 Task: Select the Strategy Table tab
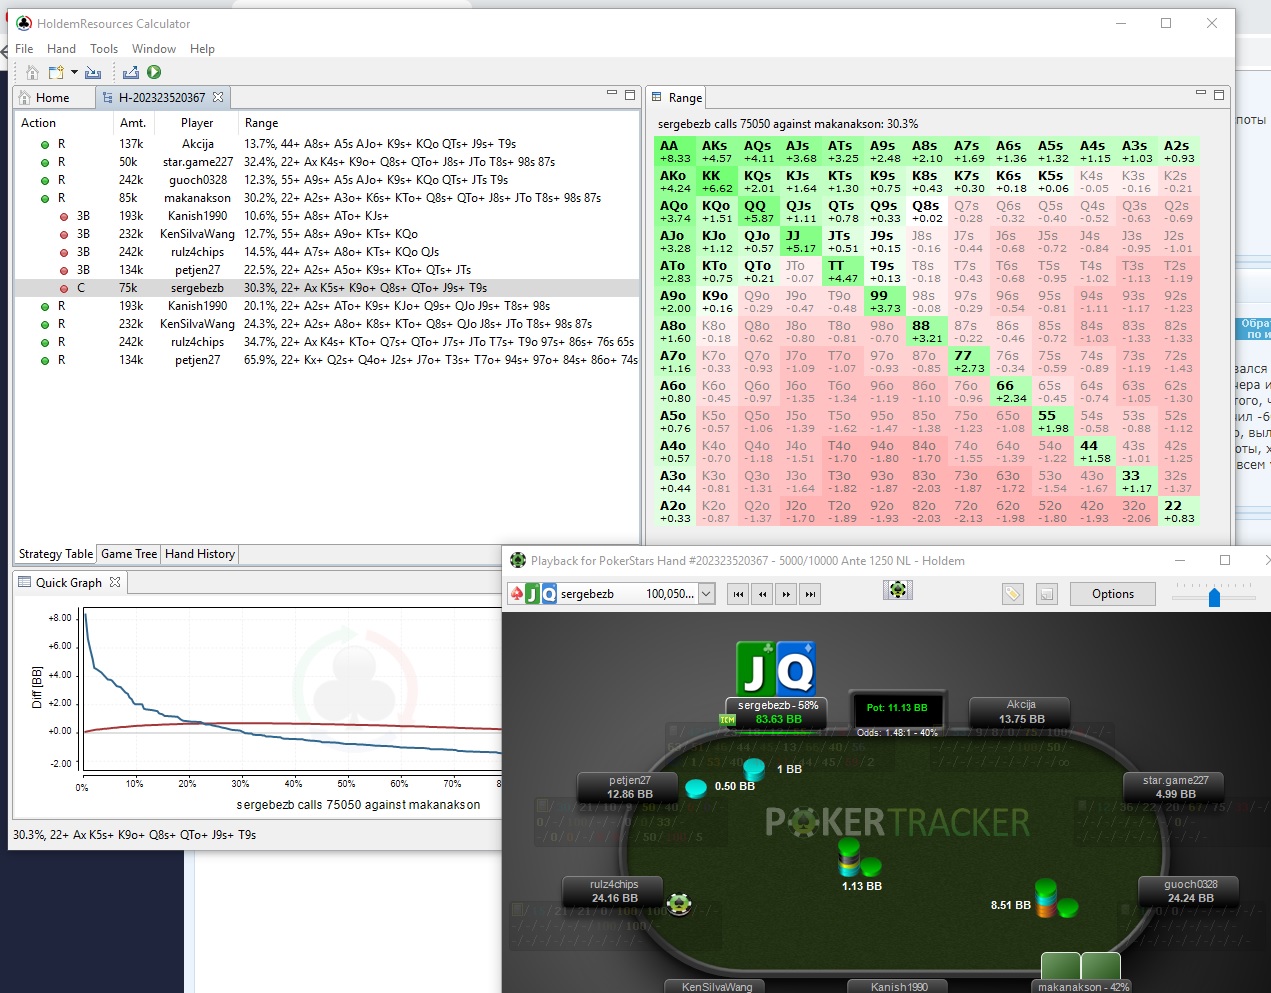[x=56, y=554]
